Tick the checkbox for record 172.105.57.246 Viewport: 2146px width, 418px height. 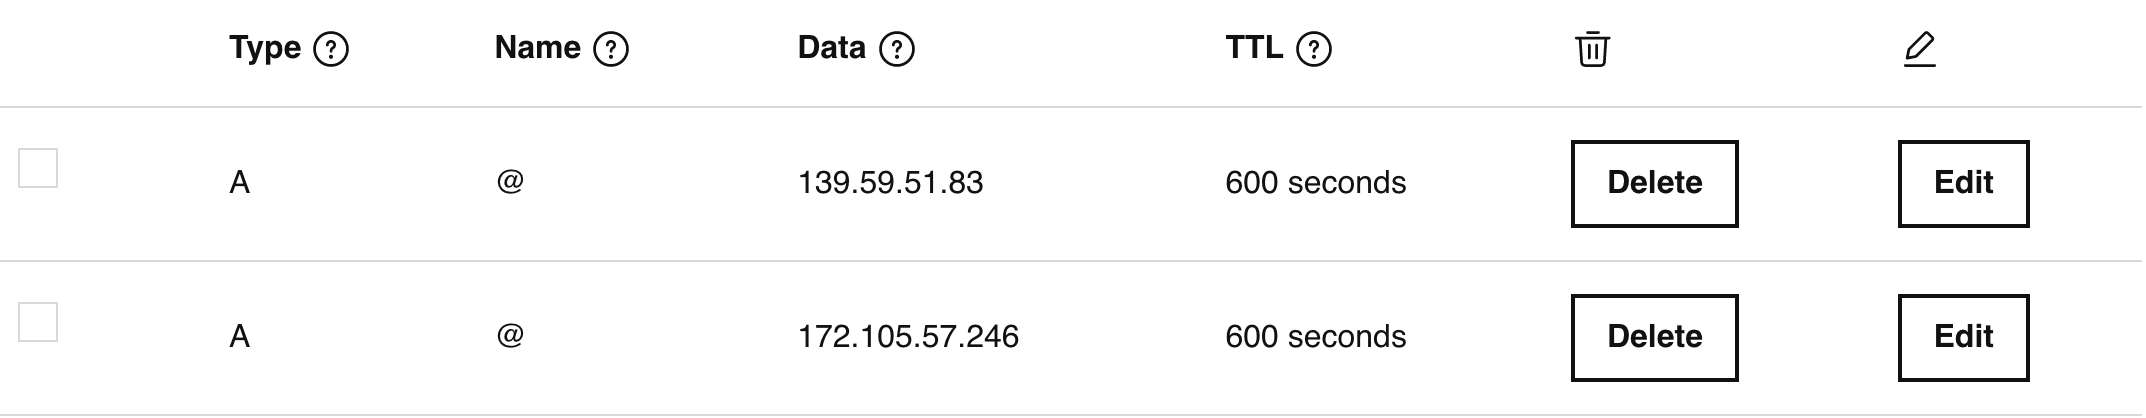(38, 322)
